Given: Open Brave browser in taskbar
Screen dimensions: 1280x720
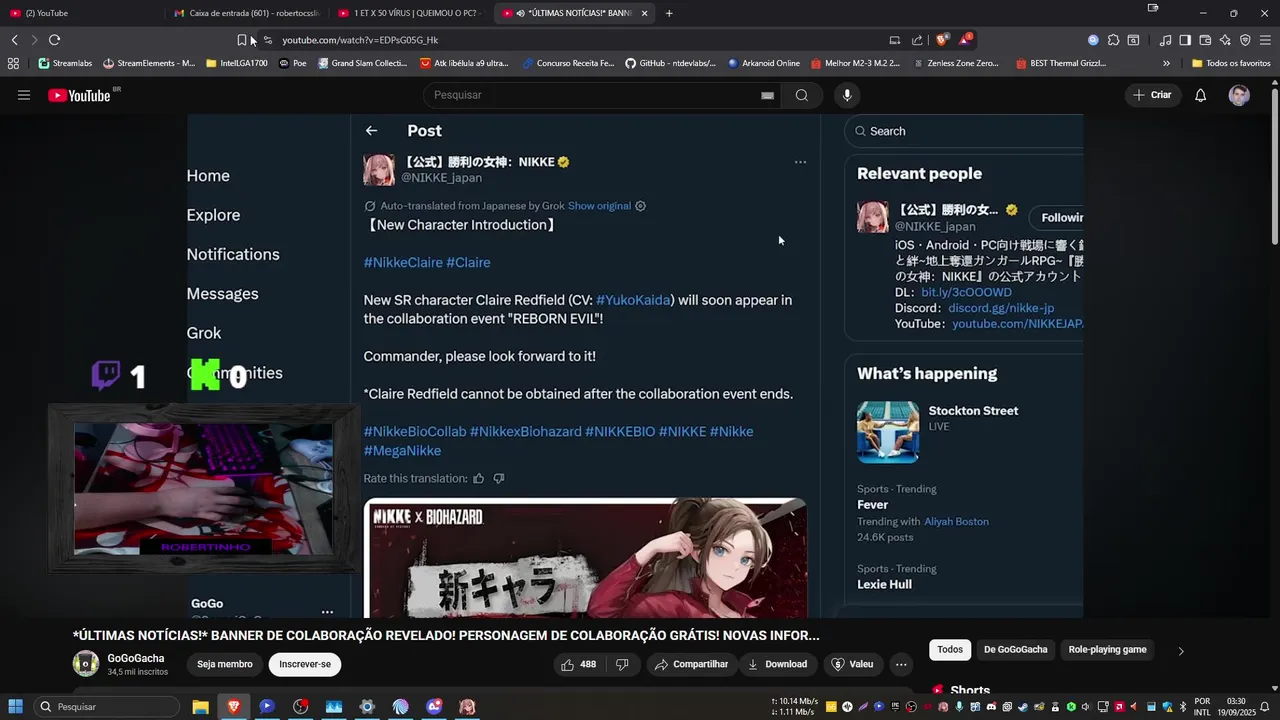Looking at the screenshot, I should click(x=233, y=707).
